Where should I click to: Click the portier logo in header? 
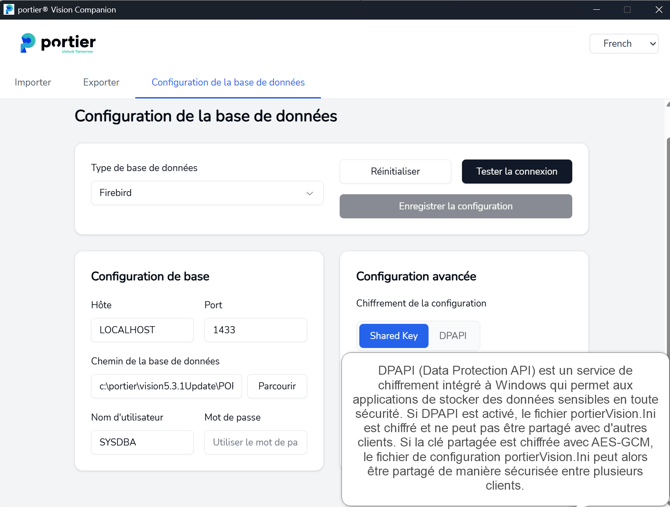(x=58, y=43)
